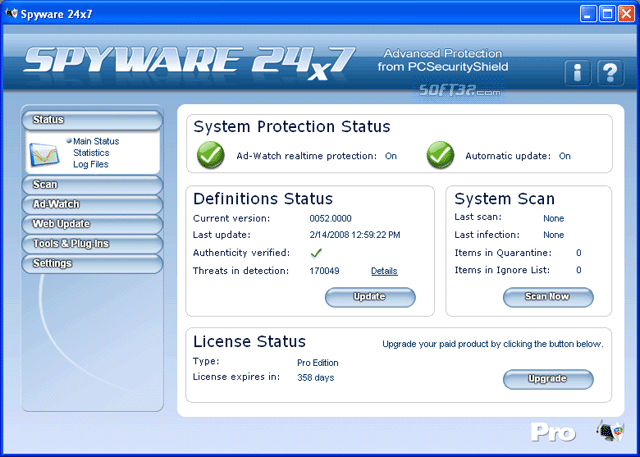640x457 pixels.
Task: Click the System Protection Status heading
Action: click(x=292, y=127)
